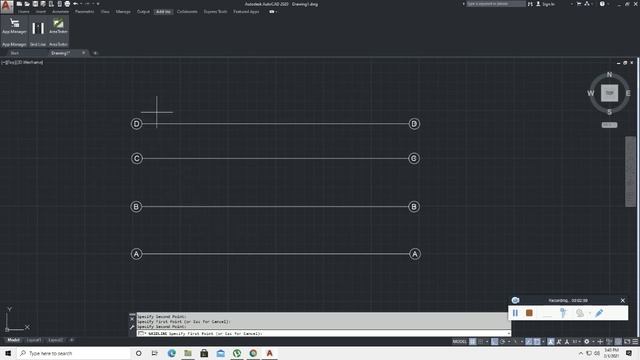Toggle annotation visibility in status bar
This screenshot has height=360, width=640.
click(550, 342)
